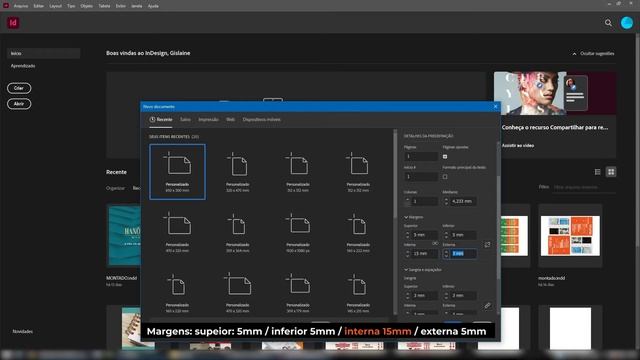Switch to the Web tab
640x360 pixels.
click(x=231, y=120)
